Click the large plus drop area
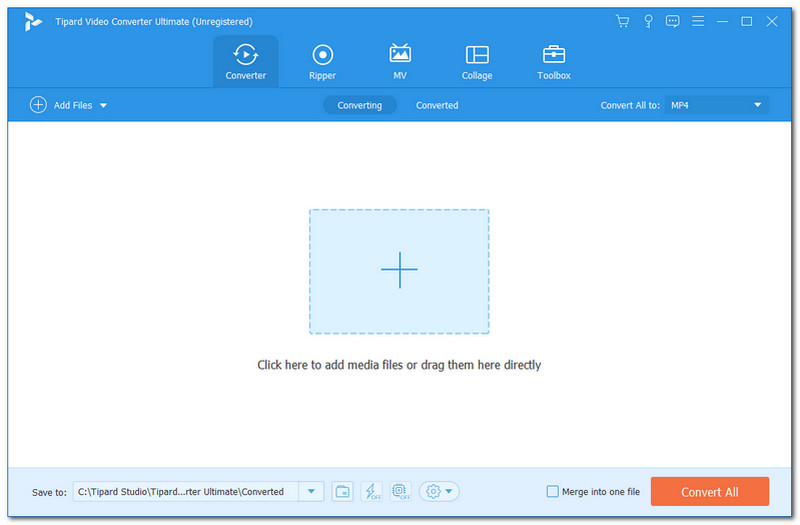Screen dimensions: 800x525 click(x=399, y=271)
